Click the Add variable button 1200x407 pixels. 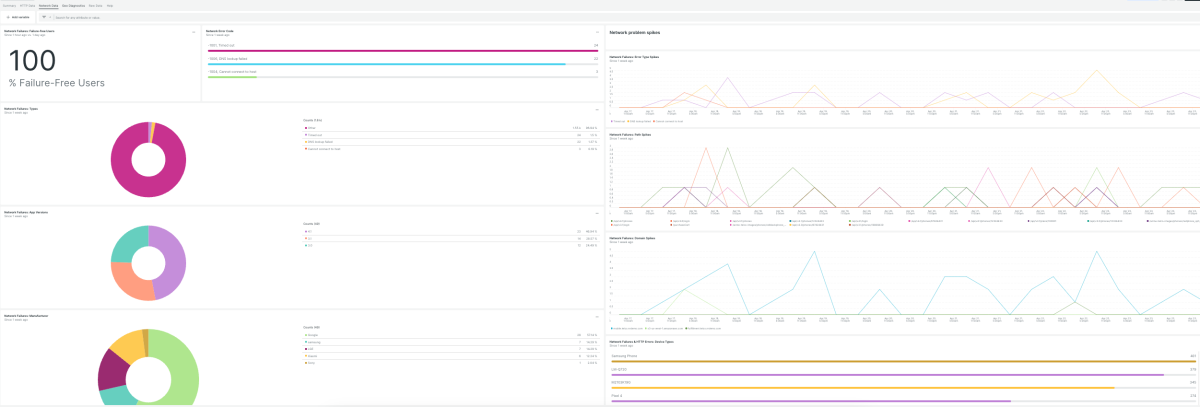pyautogui.click(x=19, y=17)
